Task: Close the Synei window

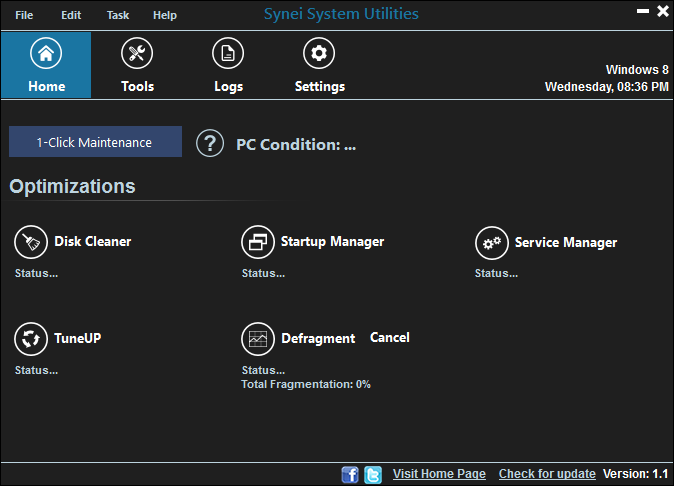Action: point(663,11)
